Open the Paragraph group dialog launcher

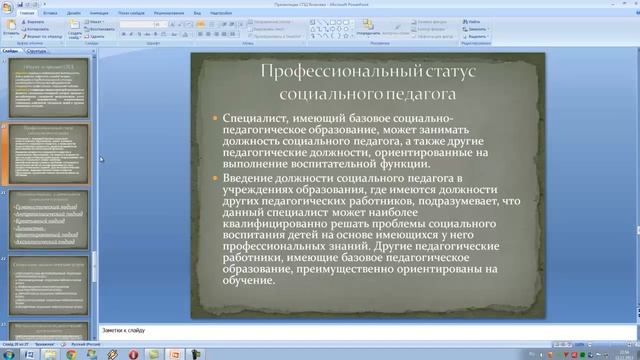(x=303, y=43)
